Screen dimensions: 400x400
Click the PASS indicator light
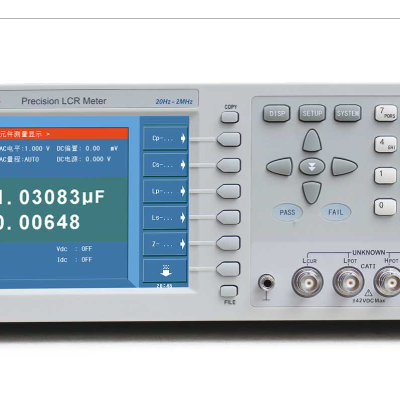(x=287, y=213)
